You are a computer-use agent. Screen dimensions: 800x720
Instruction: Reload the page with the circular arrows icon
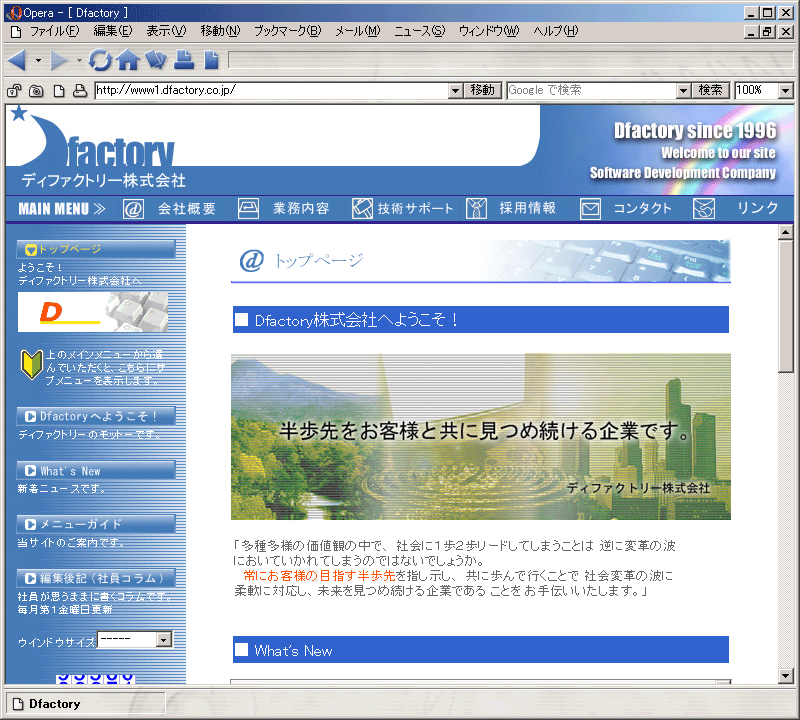click(x=100, y=60)
